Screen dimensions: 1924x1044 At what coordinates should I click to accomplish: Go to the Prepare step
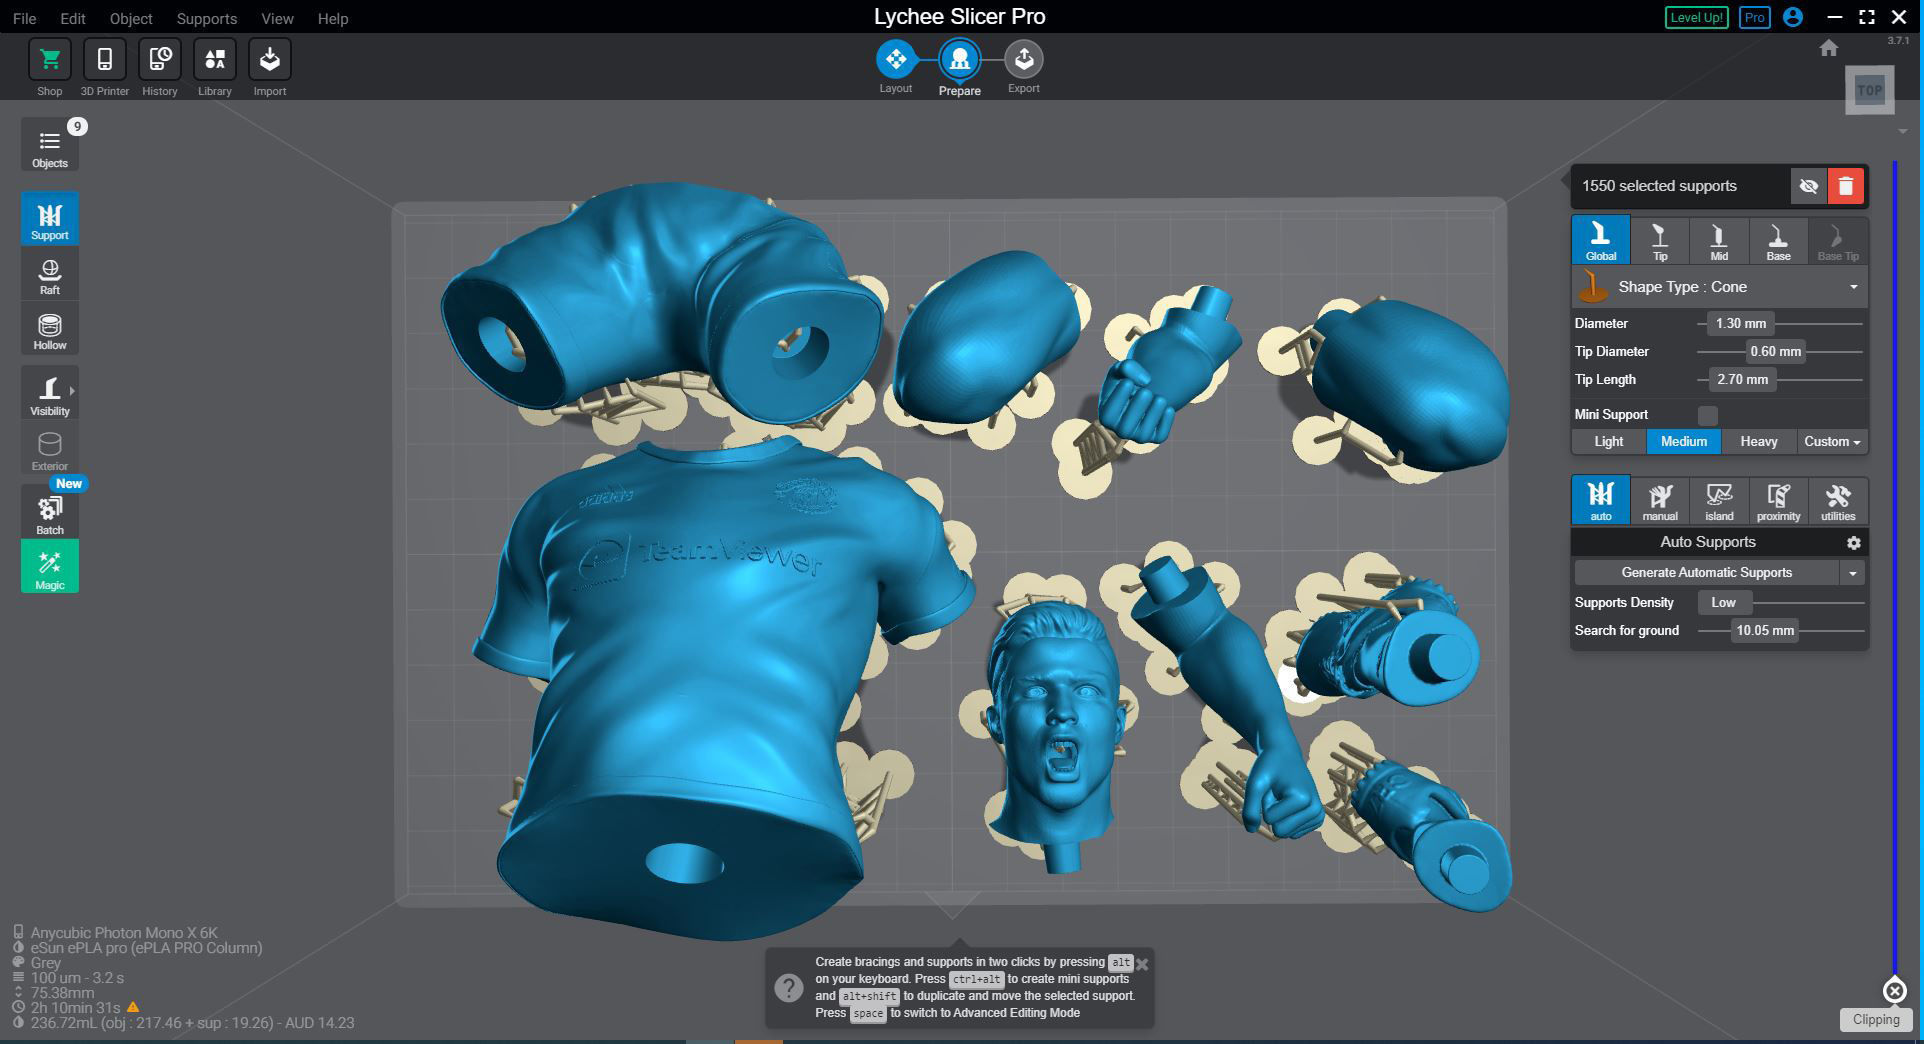pos(960,59)
